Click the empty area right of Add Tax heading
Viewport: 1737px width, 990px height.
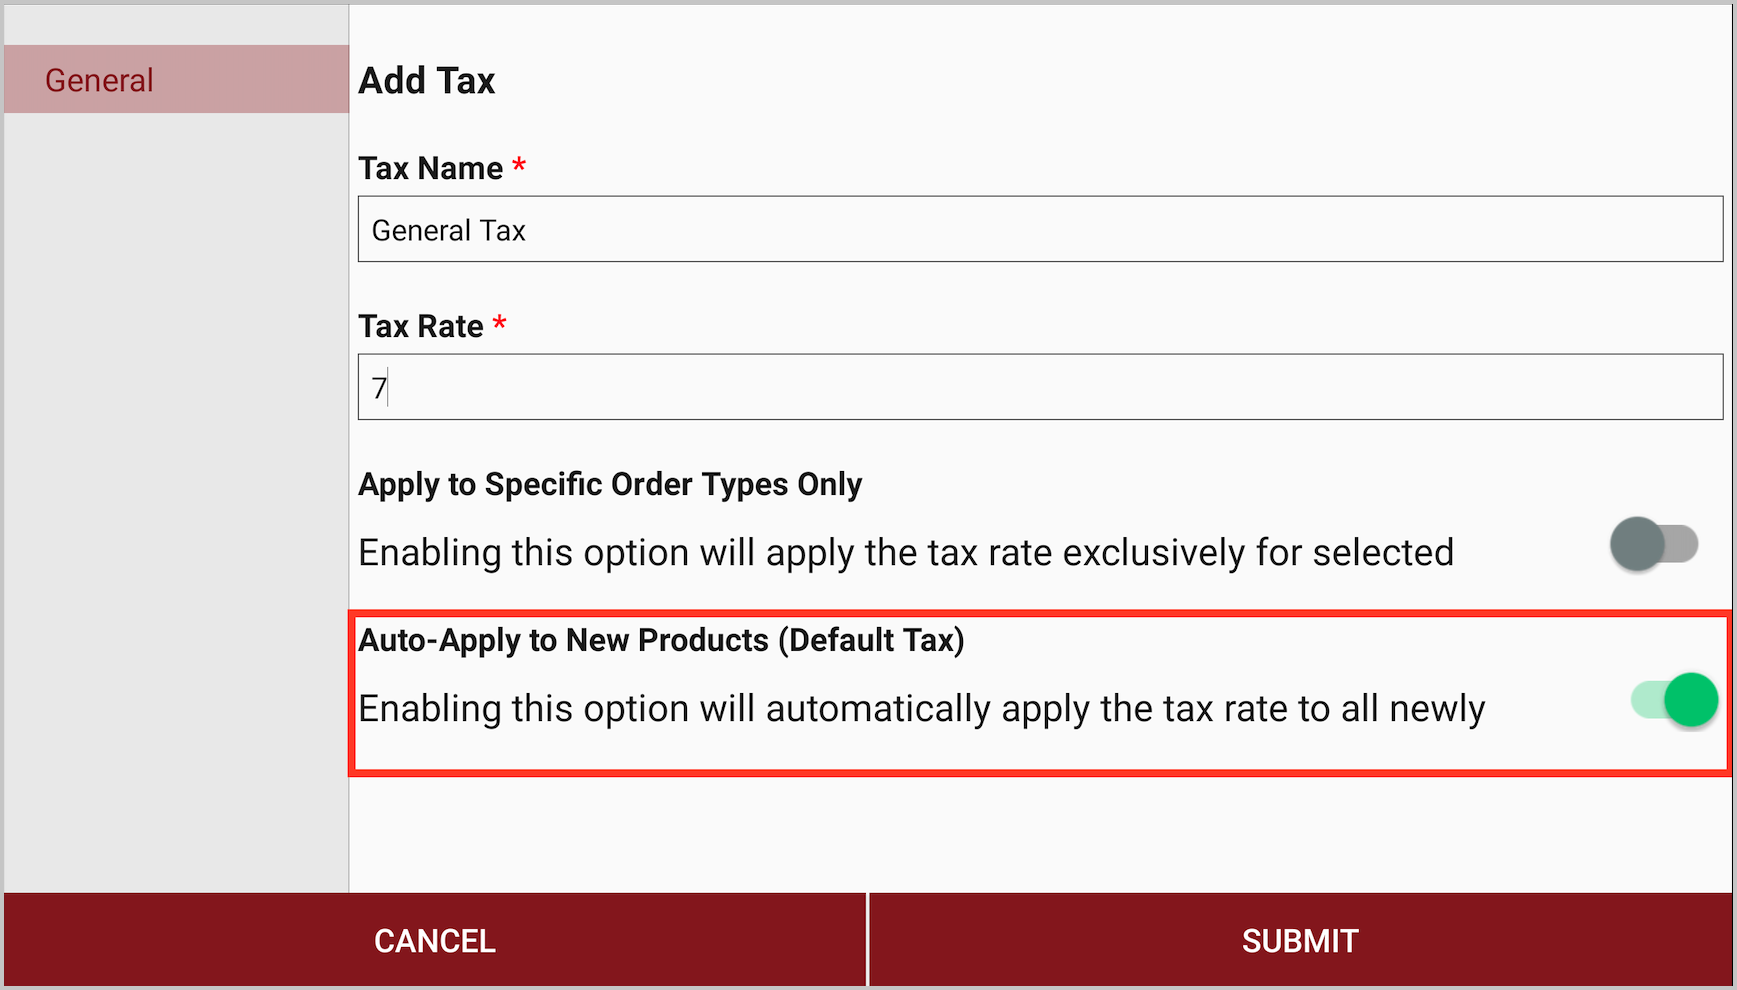click(x=1100, y=81)
